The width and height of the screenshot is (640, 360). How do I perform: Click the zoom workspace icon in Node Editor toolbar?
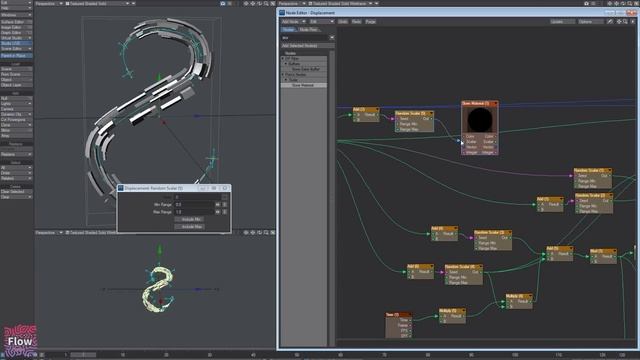tap(625, 21)
